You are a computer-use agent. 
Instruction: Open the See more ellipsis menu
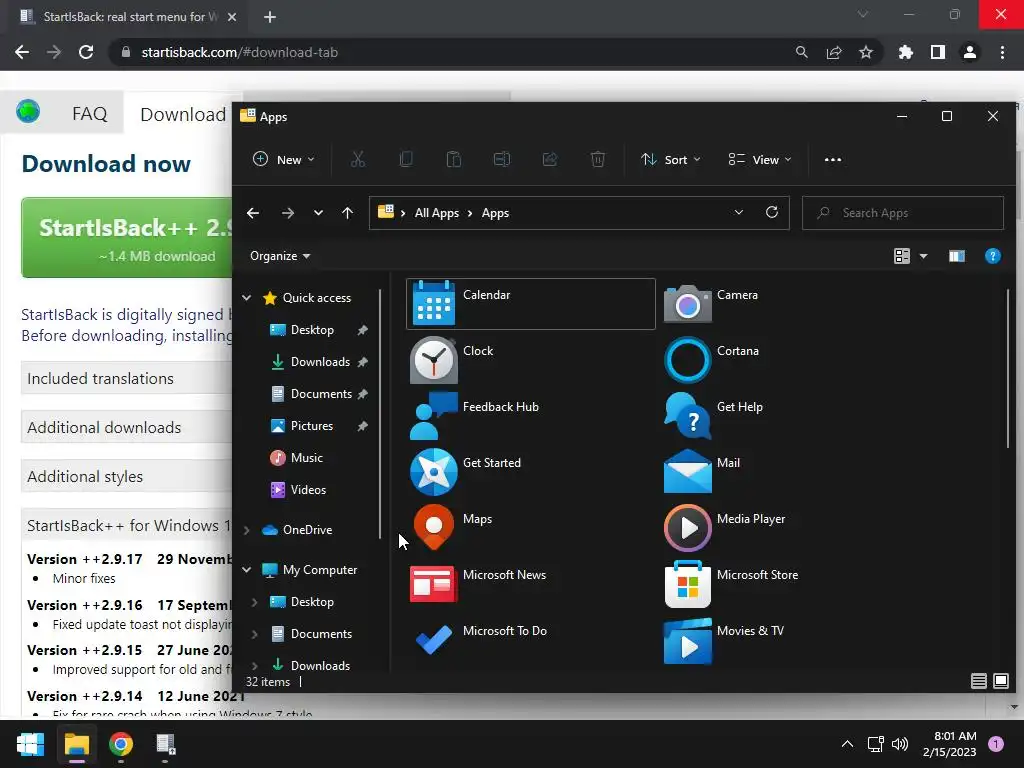point(833,159)
